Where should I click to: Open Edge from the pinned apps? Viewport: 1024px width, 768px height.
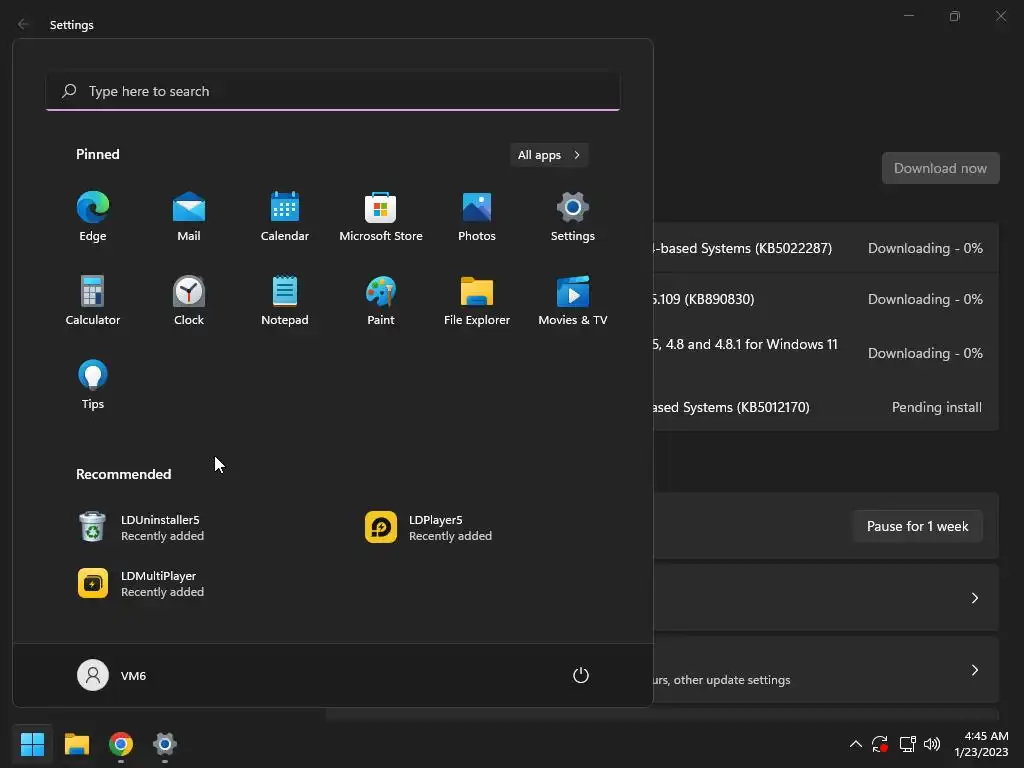click(93, 217)
